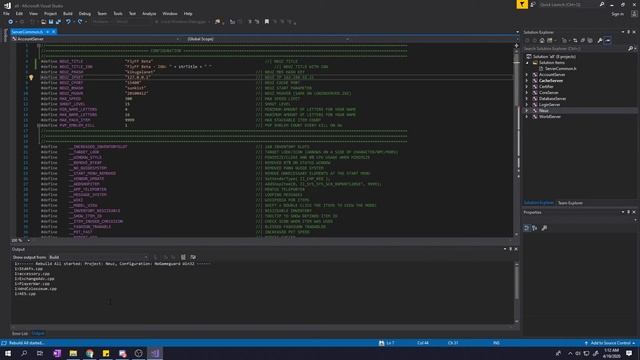The width and height of the screenshot is (640, 360).
Task: Select the Certifier project
Action: tap(546, 87)
